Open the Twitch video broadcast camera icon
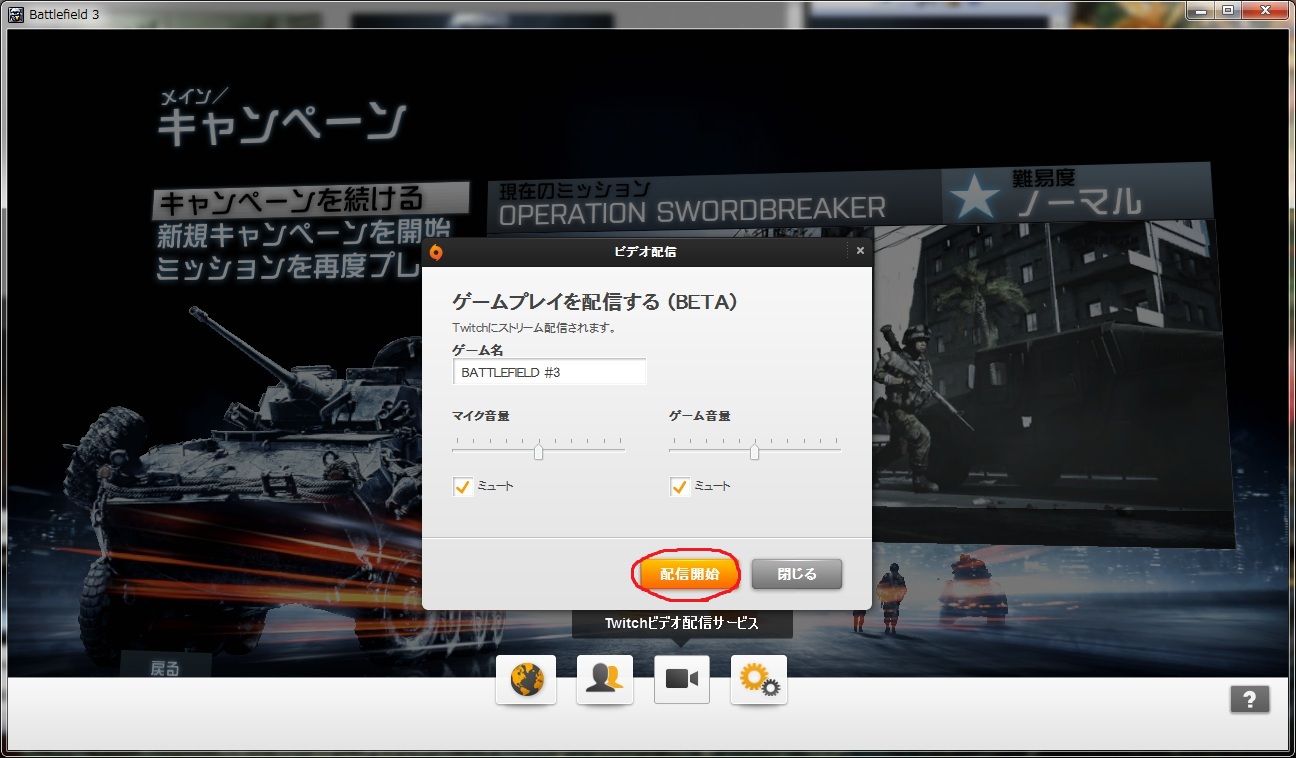The image size is (1296, 758). point(682,680)
